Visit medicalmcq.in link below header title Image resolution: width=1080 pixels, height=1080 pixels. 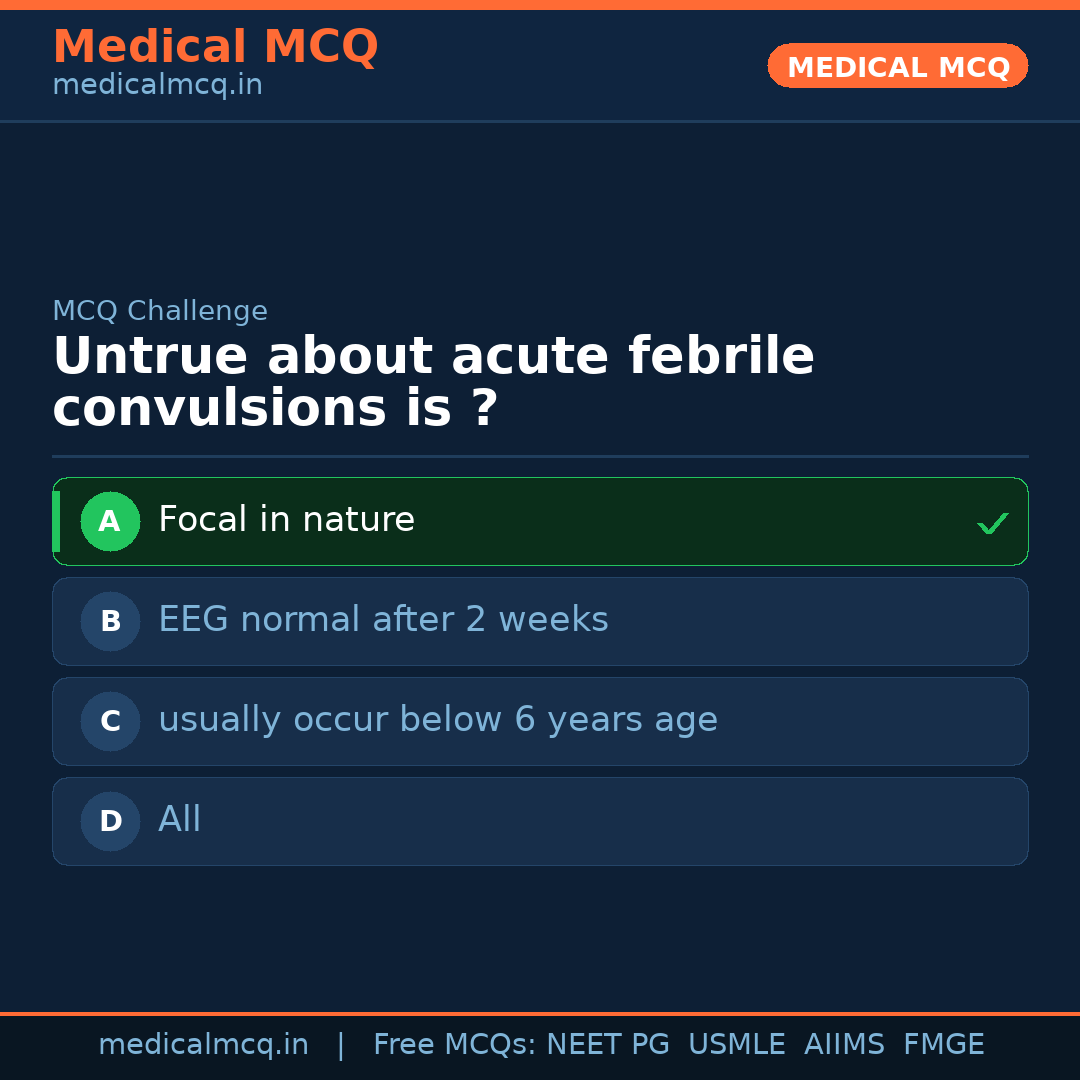click(x=157, y=85)
